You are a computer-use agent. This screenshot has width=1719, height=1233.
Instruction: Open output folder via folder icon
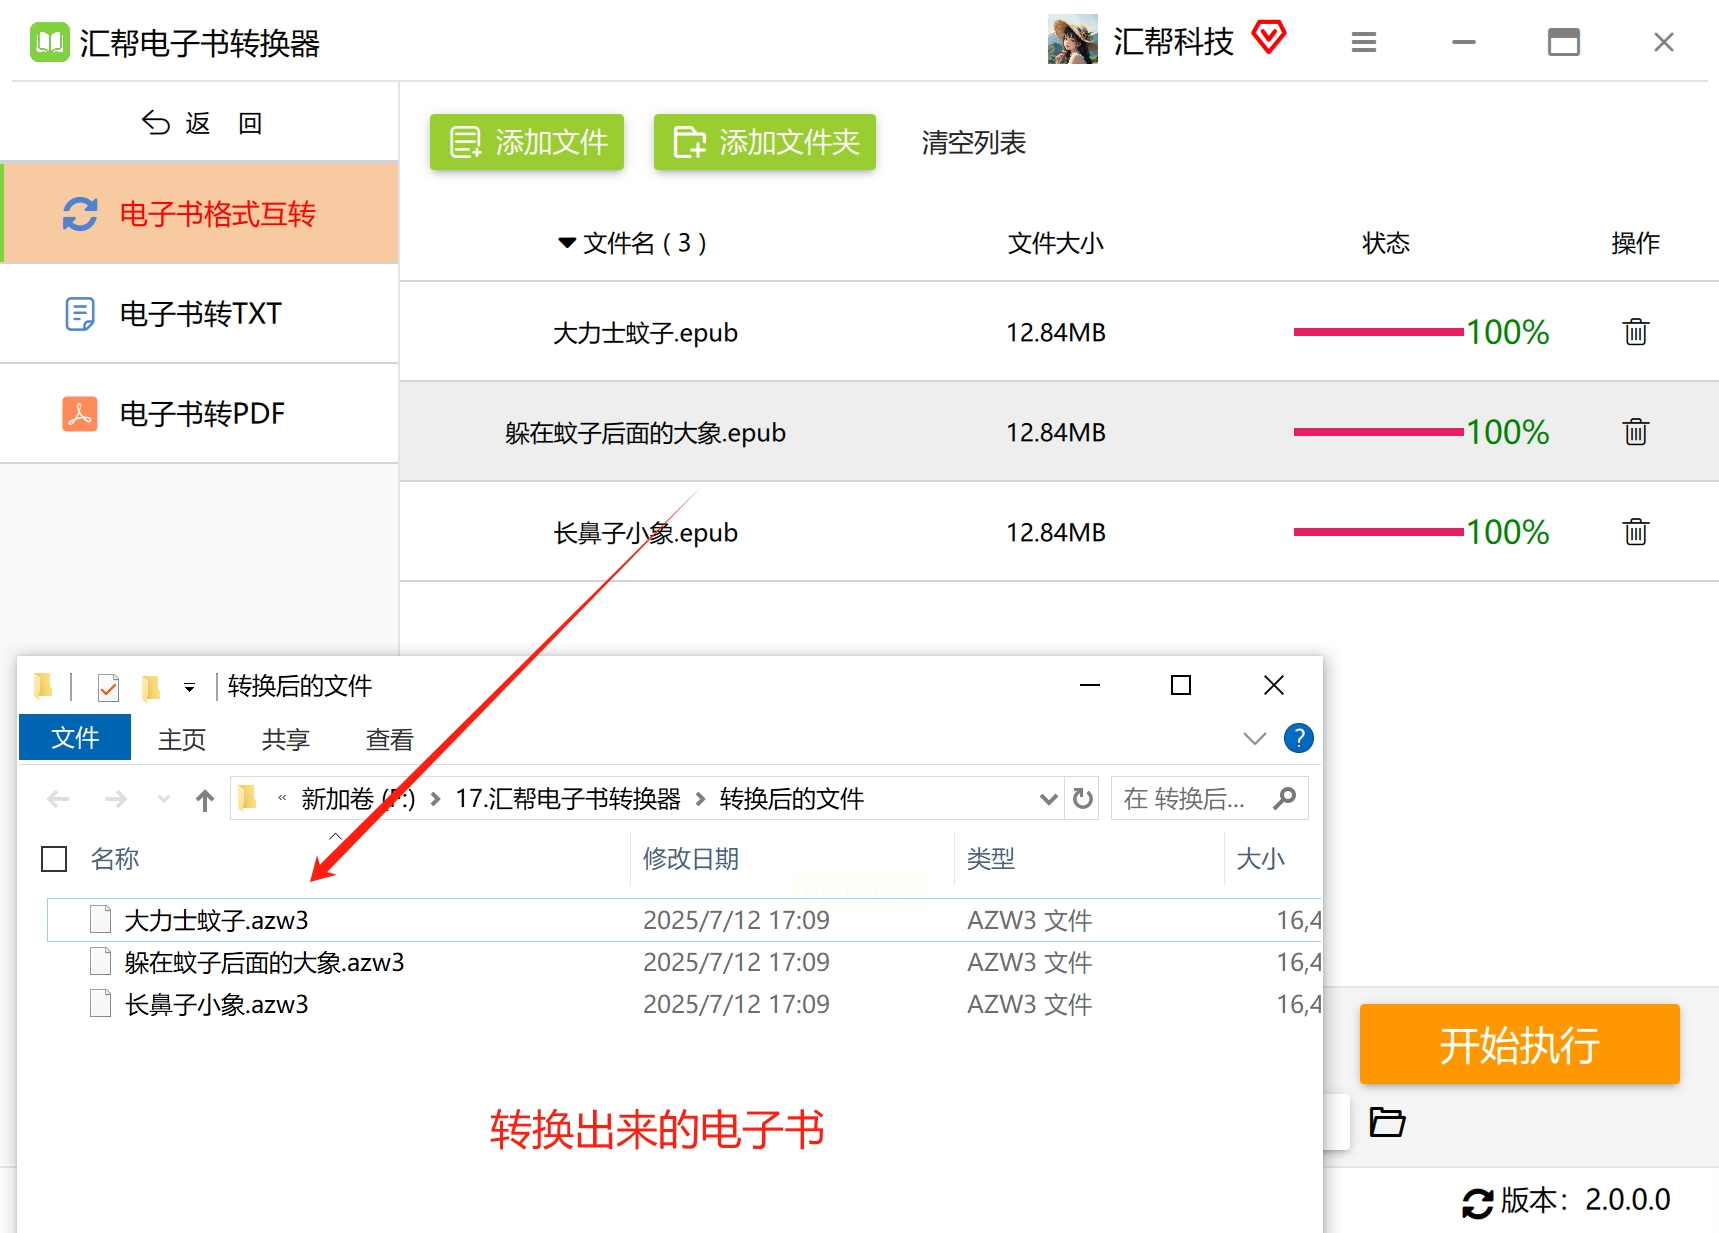[x=1387, y=1122]
